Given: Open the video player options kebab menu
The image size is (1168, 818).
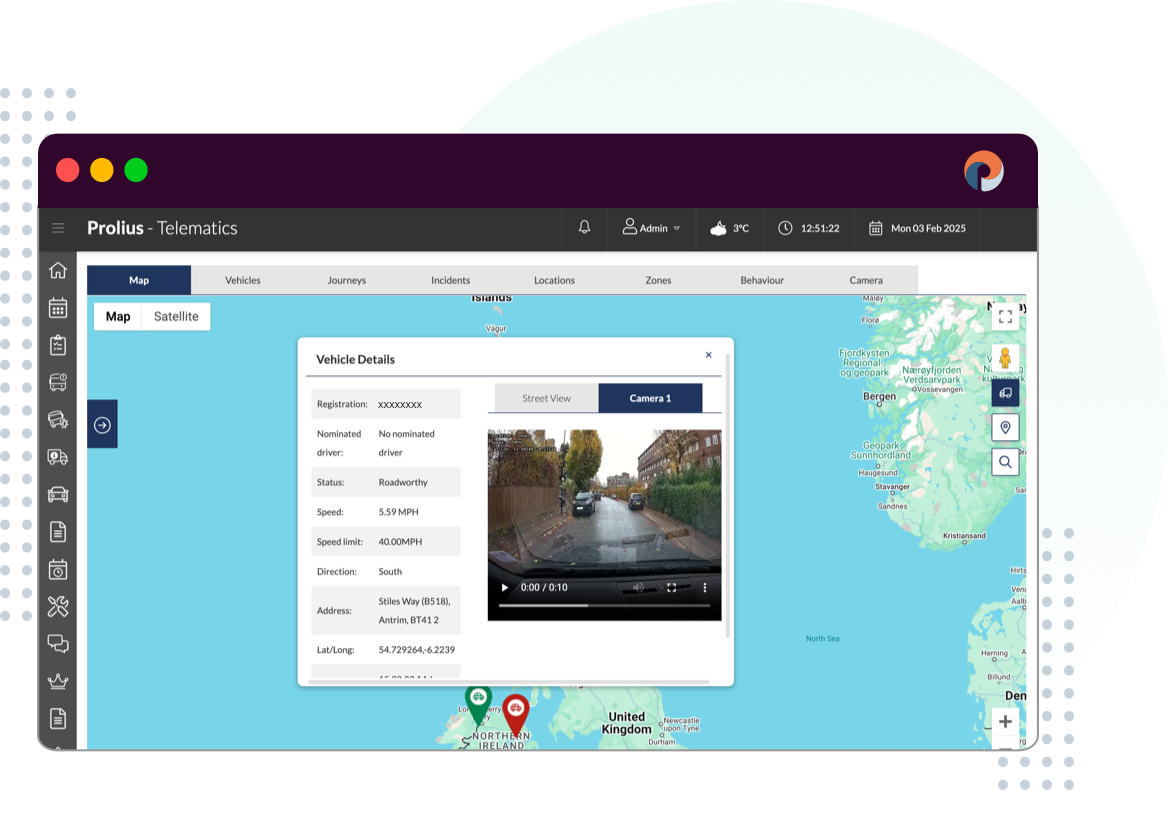Looking at the screenshot, I should click(705, 588).
